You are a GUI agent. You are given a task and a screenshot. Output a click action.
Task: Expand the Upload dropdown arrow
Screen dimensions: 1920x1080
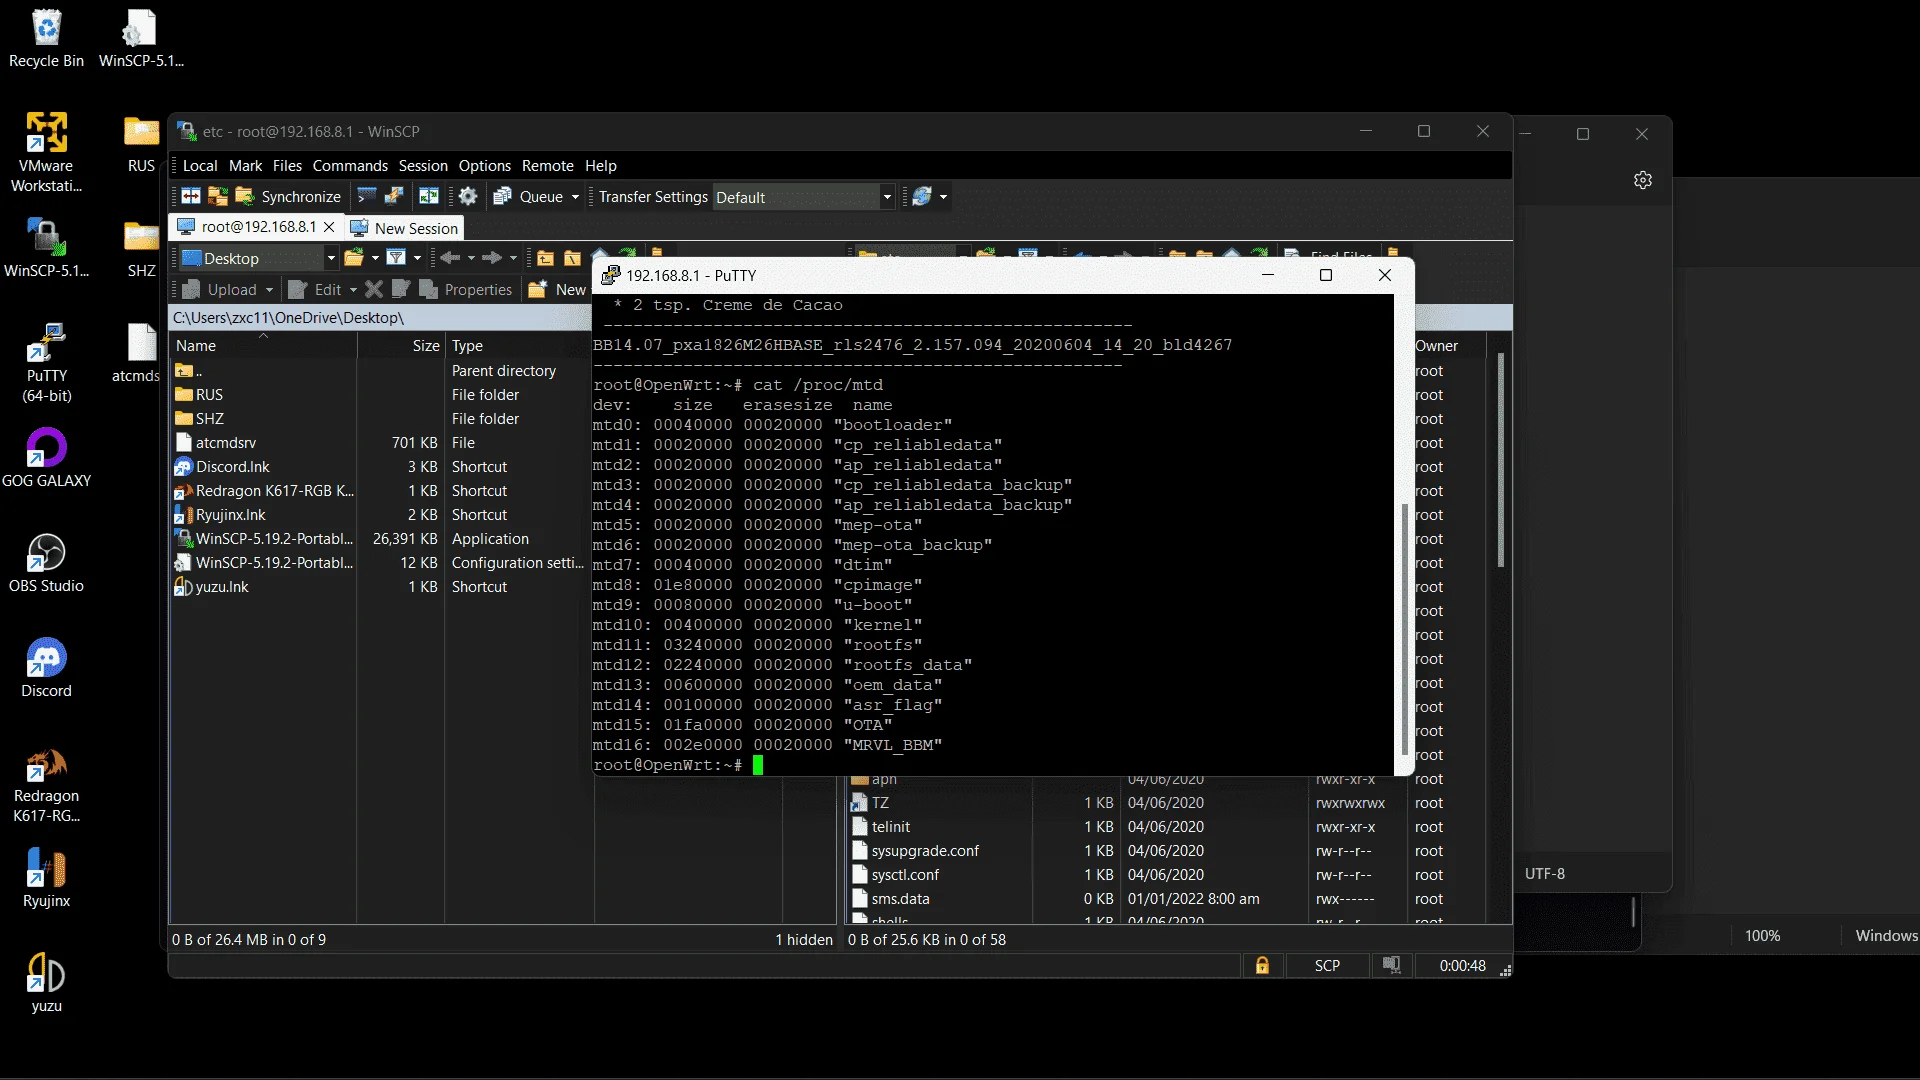point(269,289)
